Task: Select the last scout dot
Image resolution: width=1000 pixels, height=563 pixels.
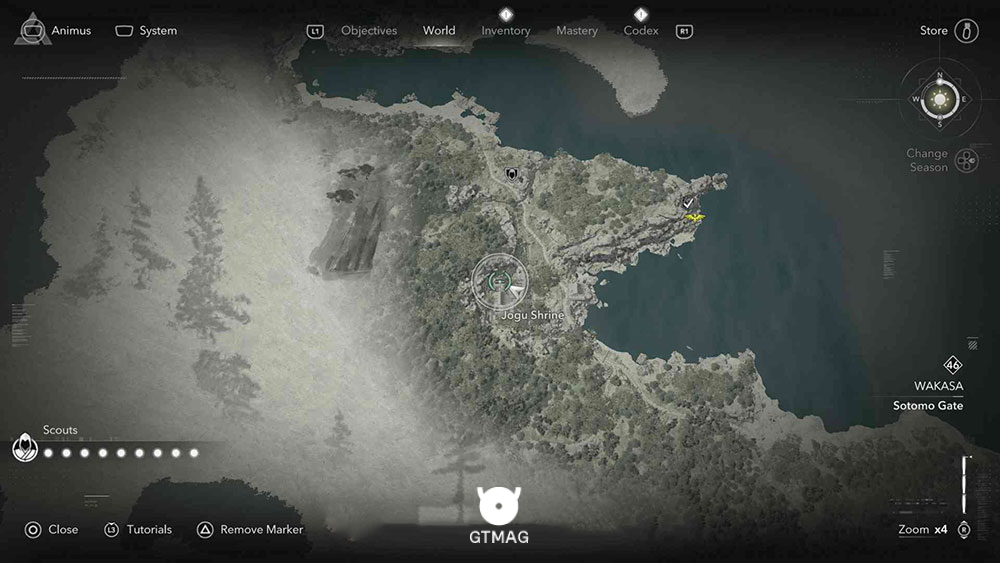Action: coord(195,453)
